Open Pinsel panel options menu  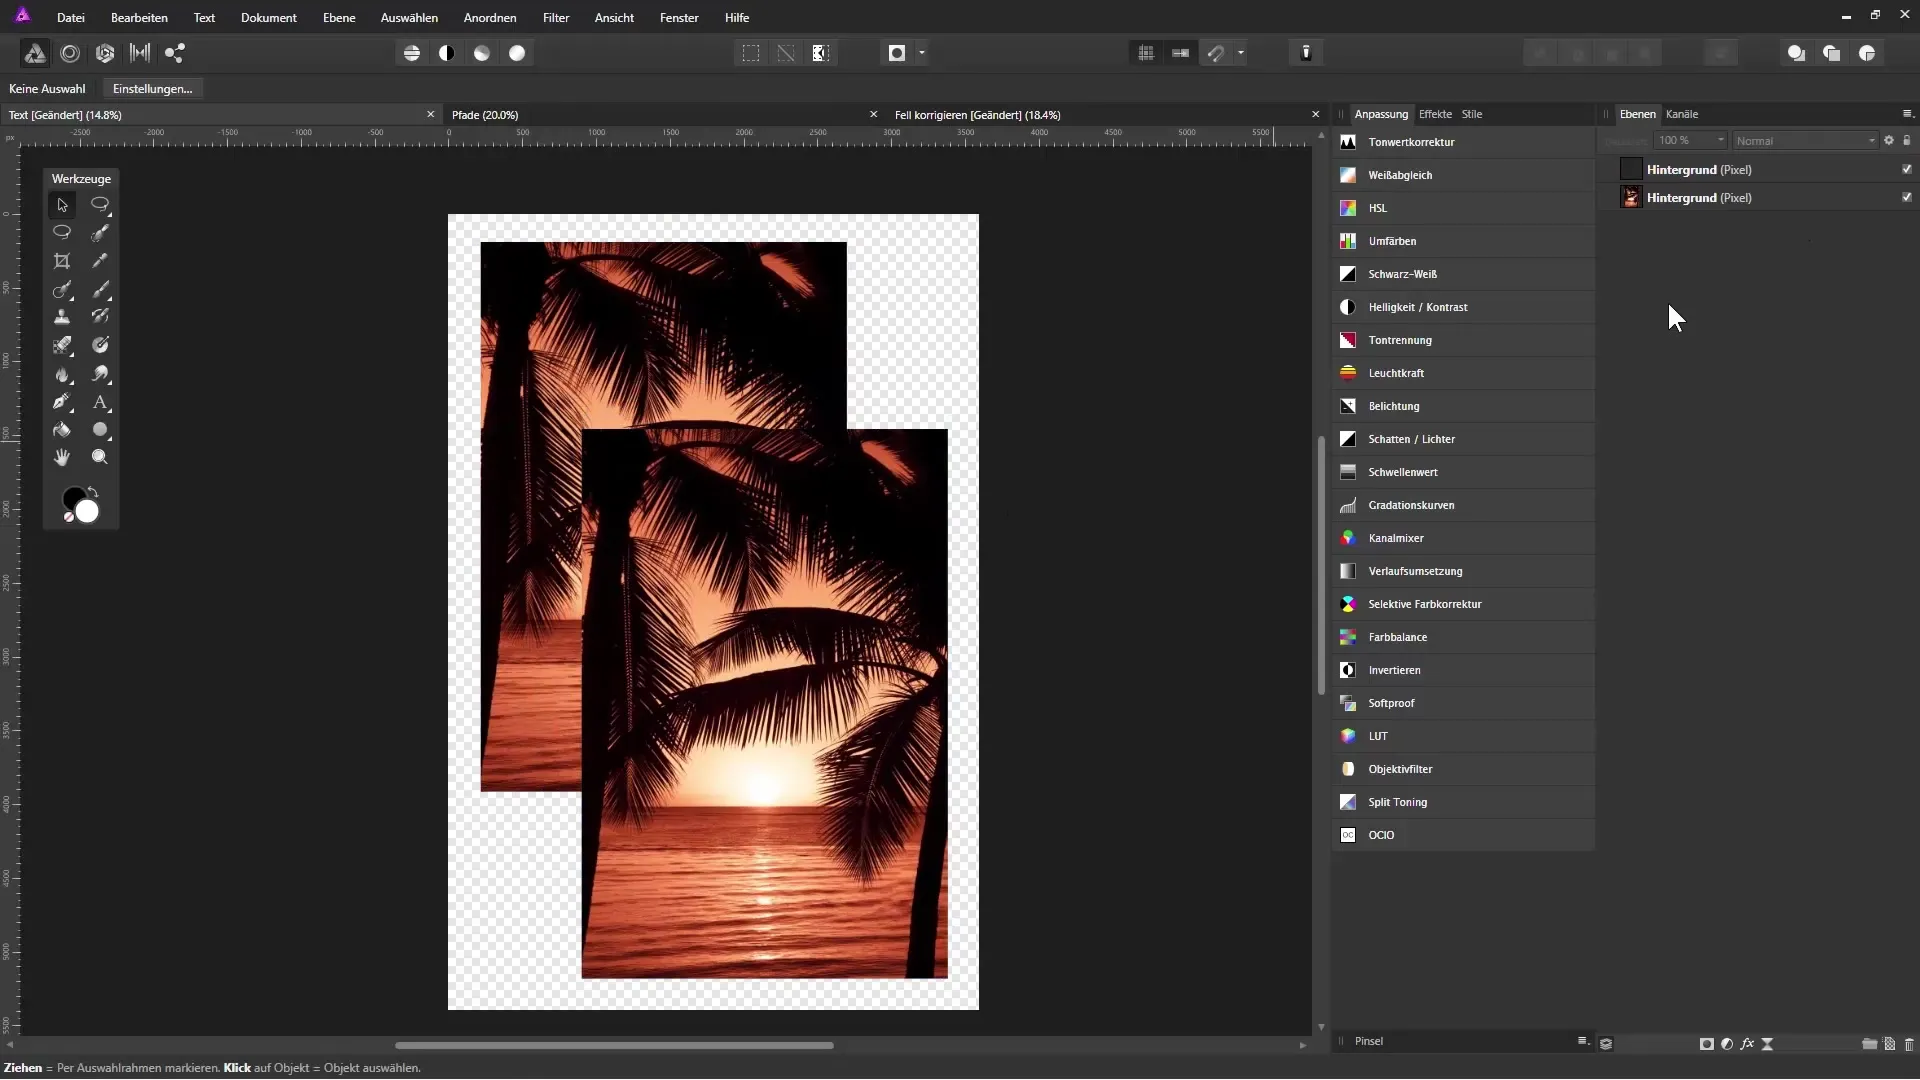[1583, 1041]
